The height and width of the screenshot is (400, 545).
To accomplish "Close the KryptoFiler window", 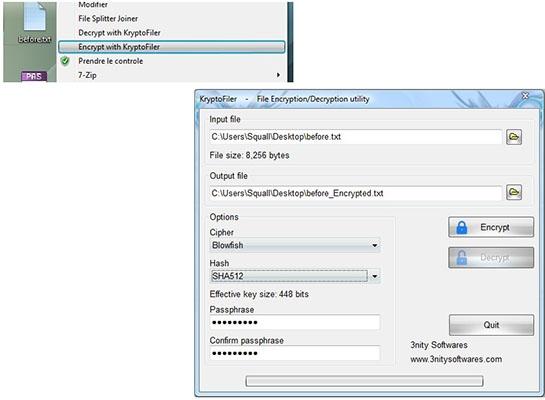I will click(x=525, y=96).
